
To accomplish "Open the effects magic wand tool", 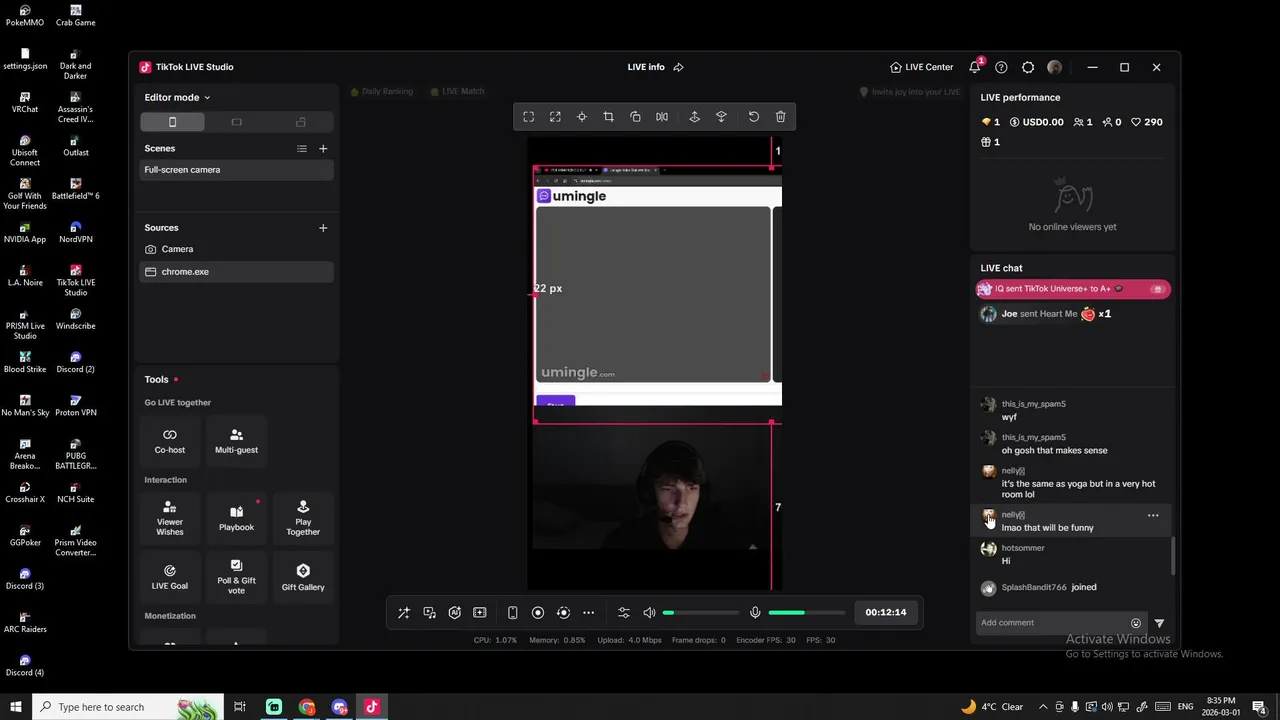I will 404,613.
